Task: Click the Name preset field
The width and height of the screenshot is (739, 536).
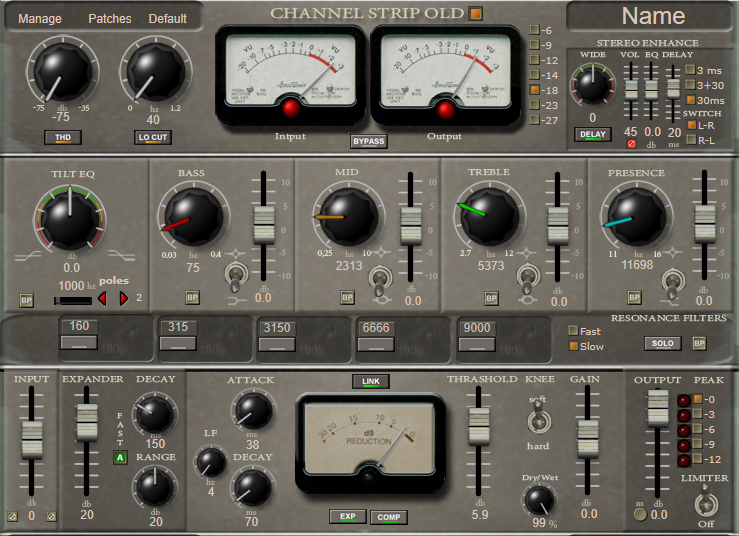Action: point(653,16)
